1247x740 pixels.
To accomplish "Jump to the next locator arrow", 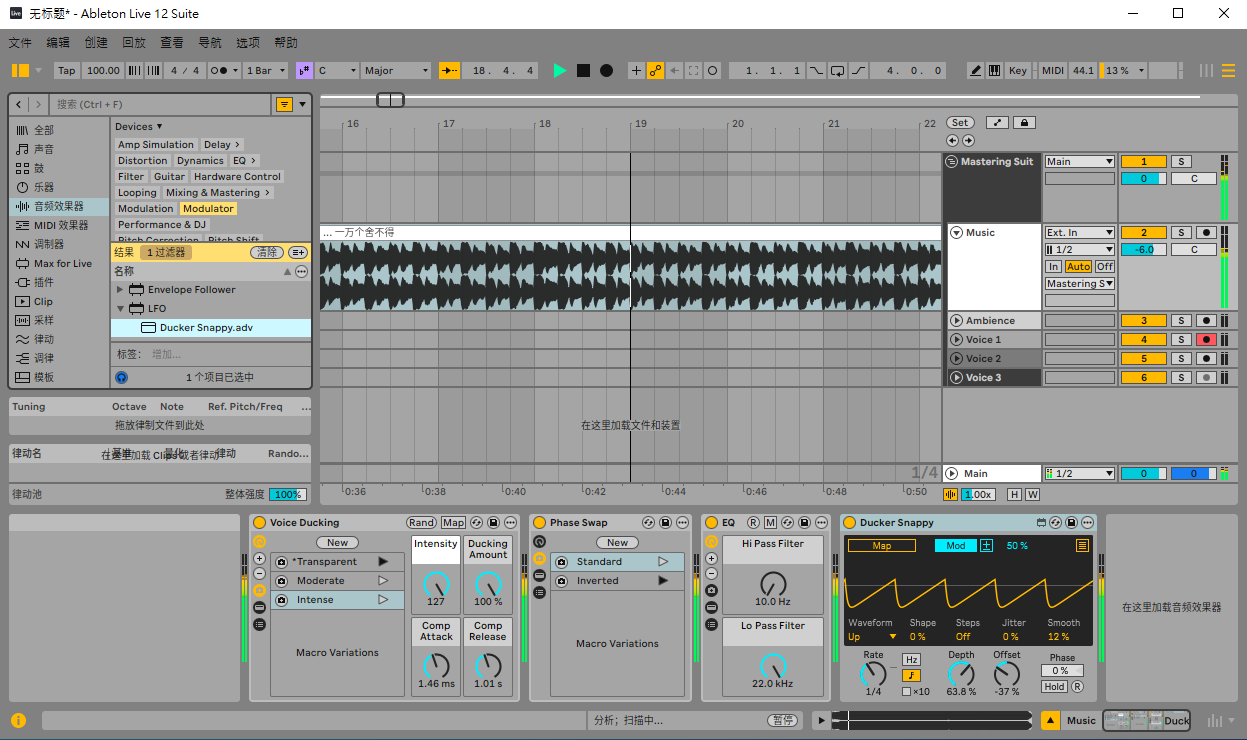I will (968, 141).
